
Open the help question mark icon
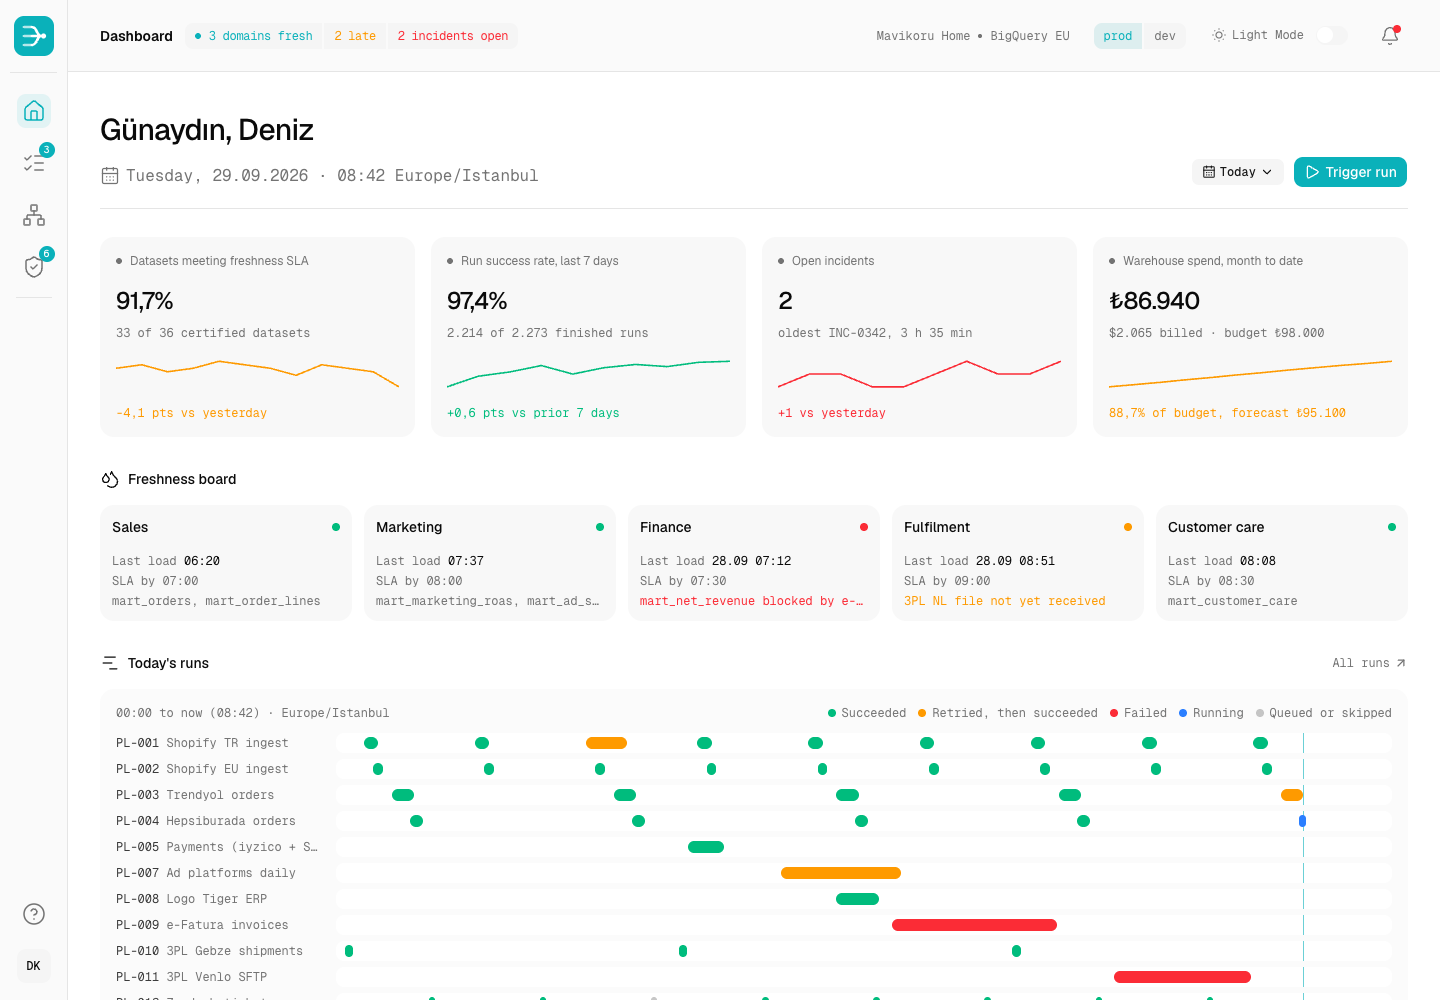click(34, 914)
